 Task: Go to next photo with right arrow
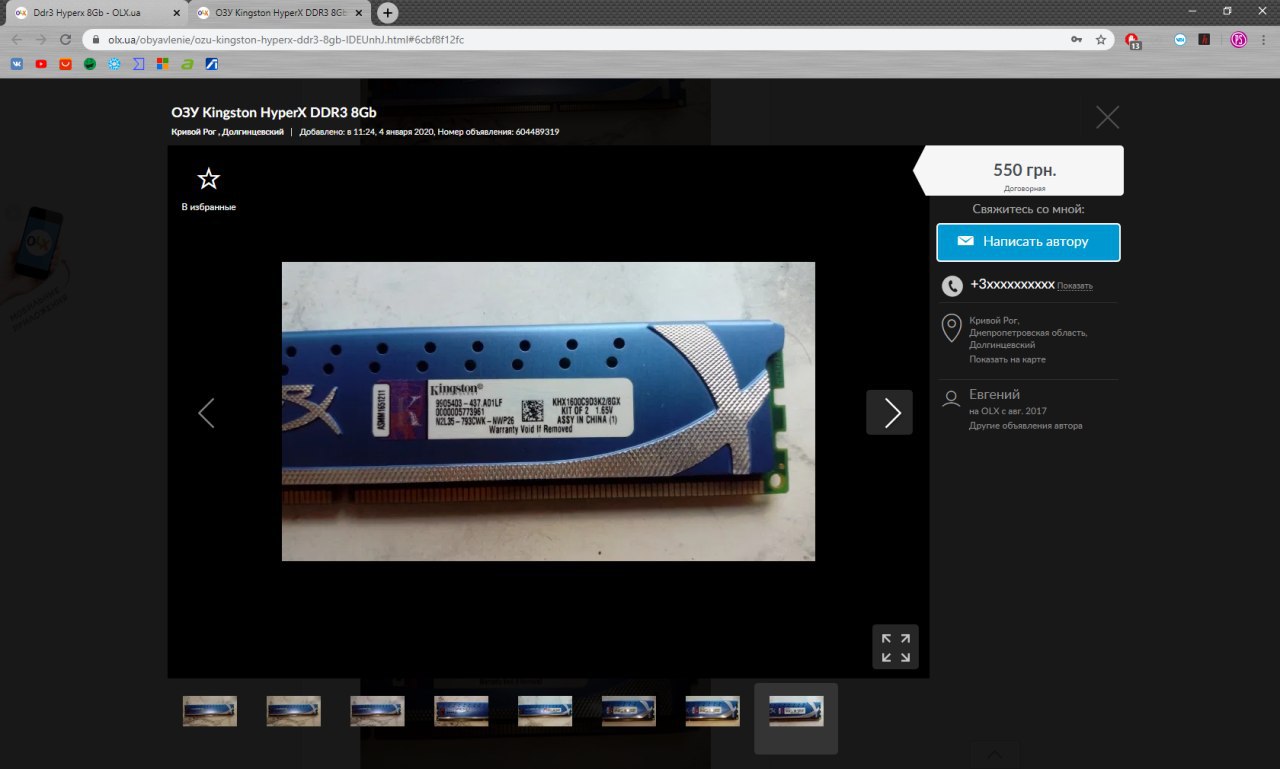coord(889,412)
